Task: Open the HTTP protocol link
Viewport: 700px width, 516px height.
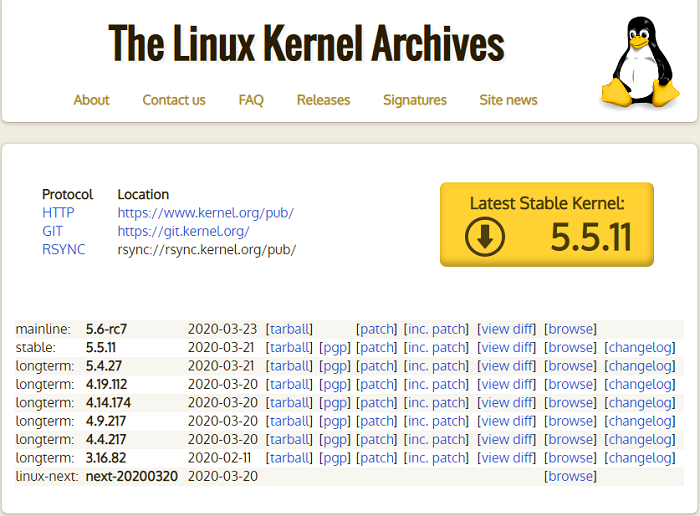Action: (58, 212)
